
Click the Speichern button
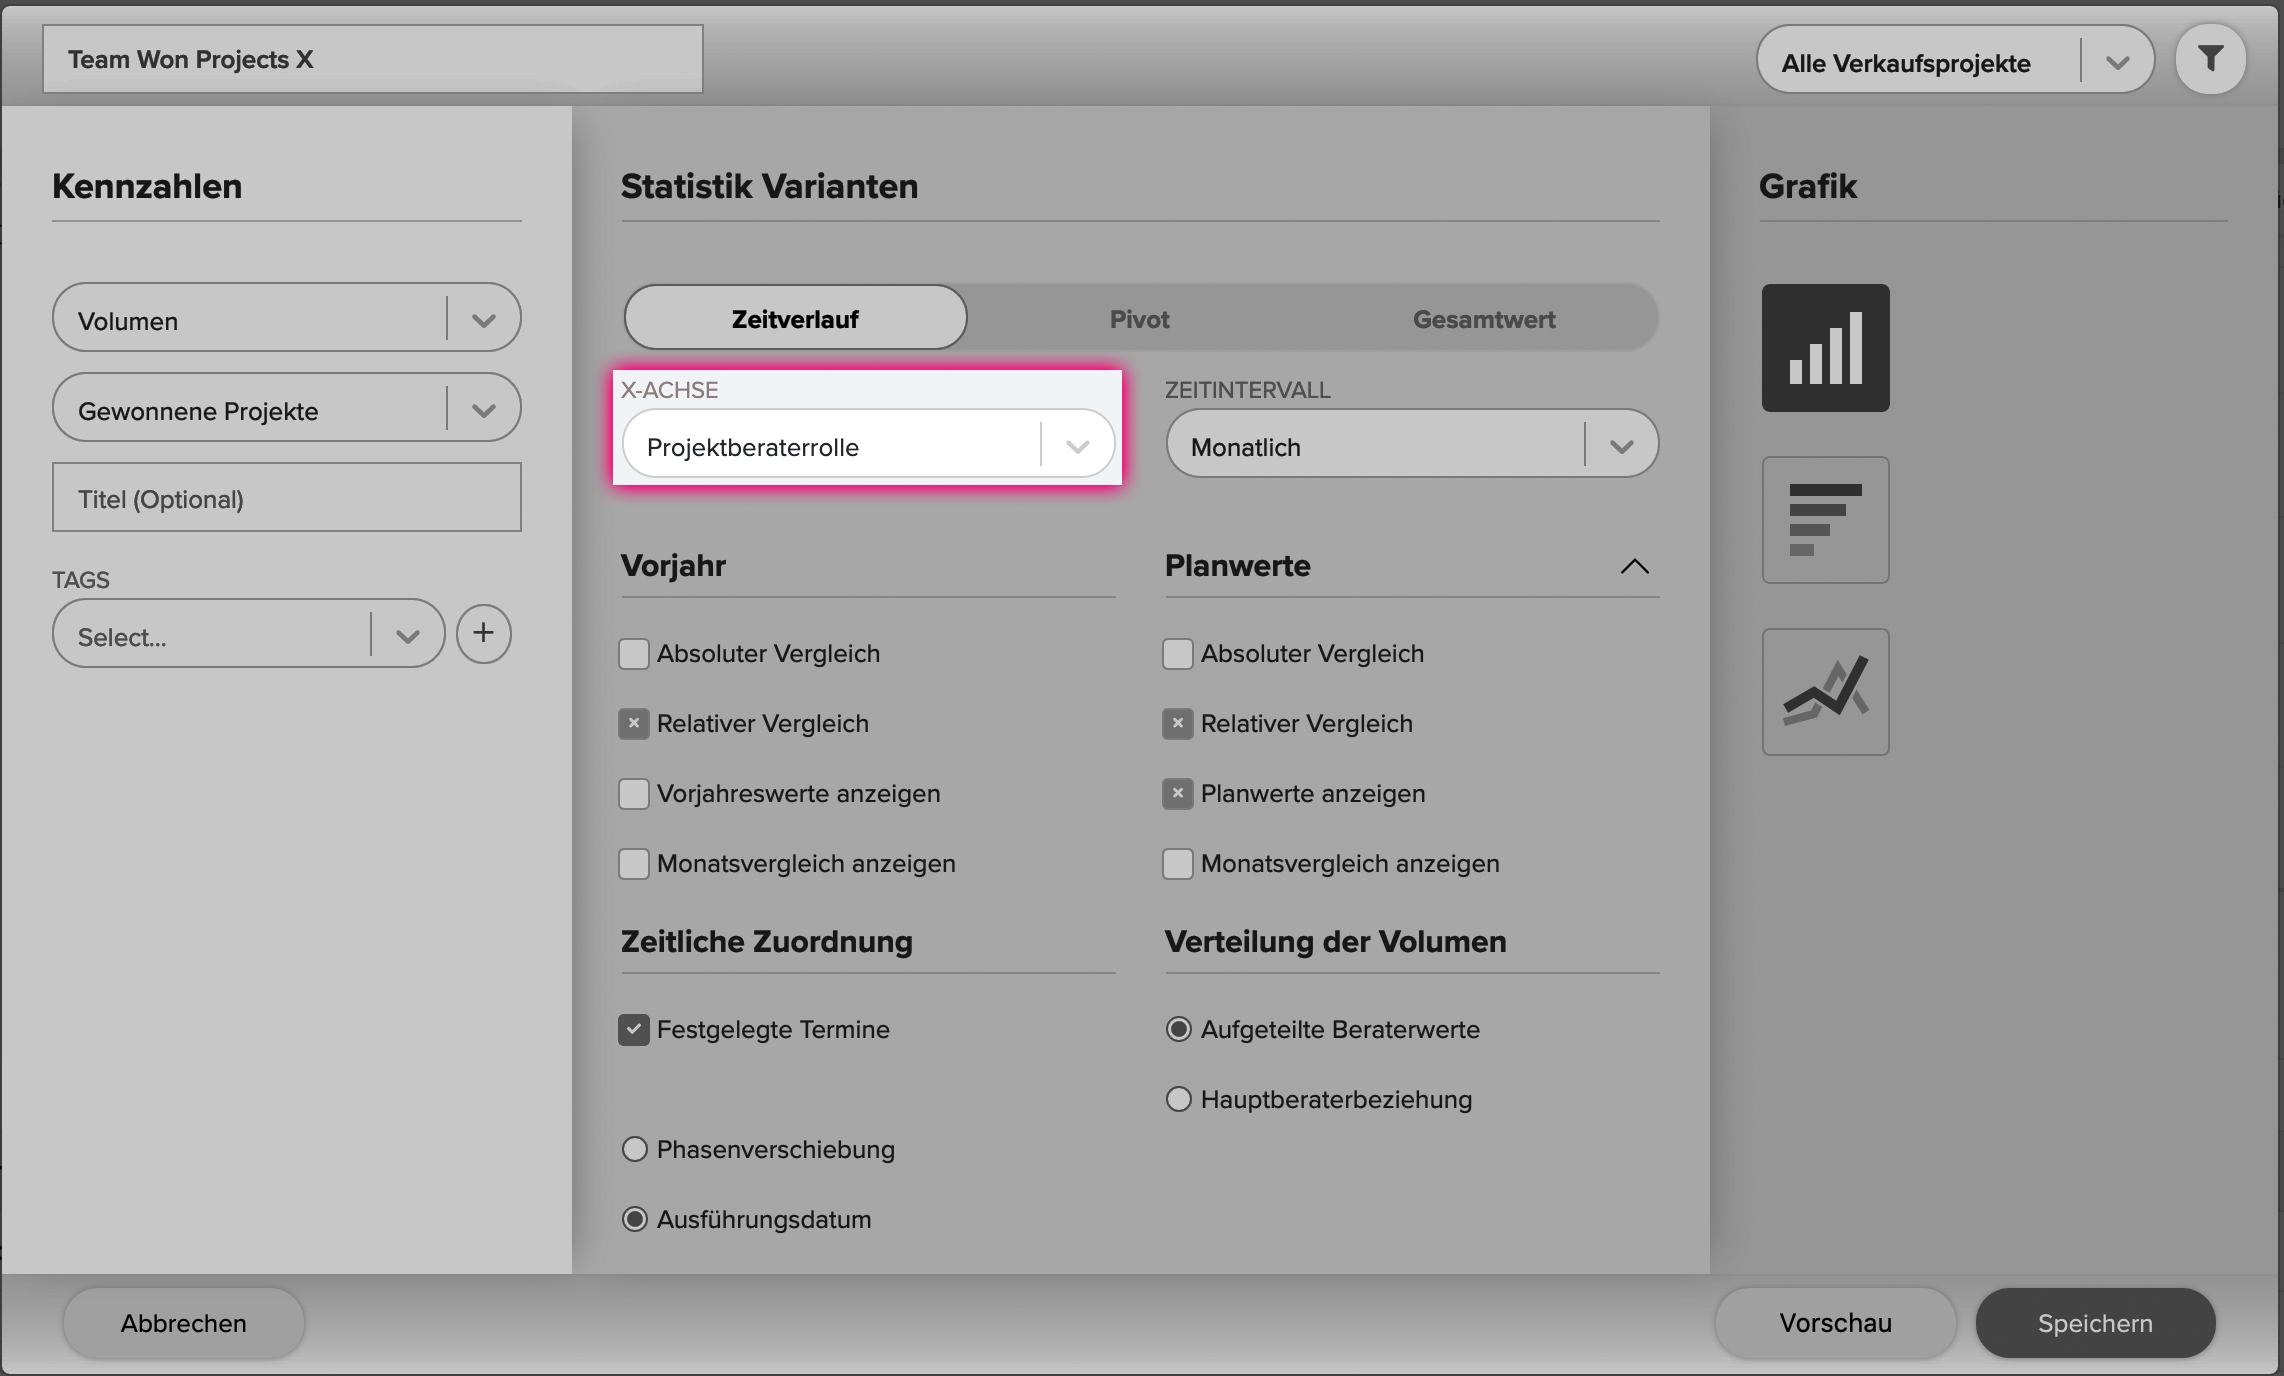point(2095,1323)
